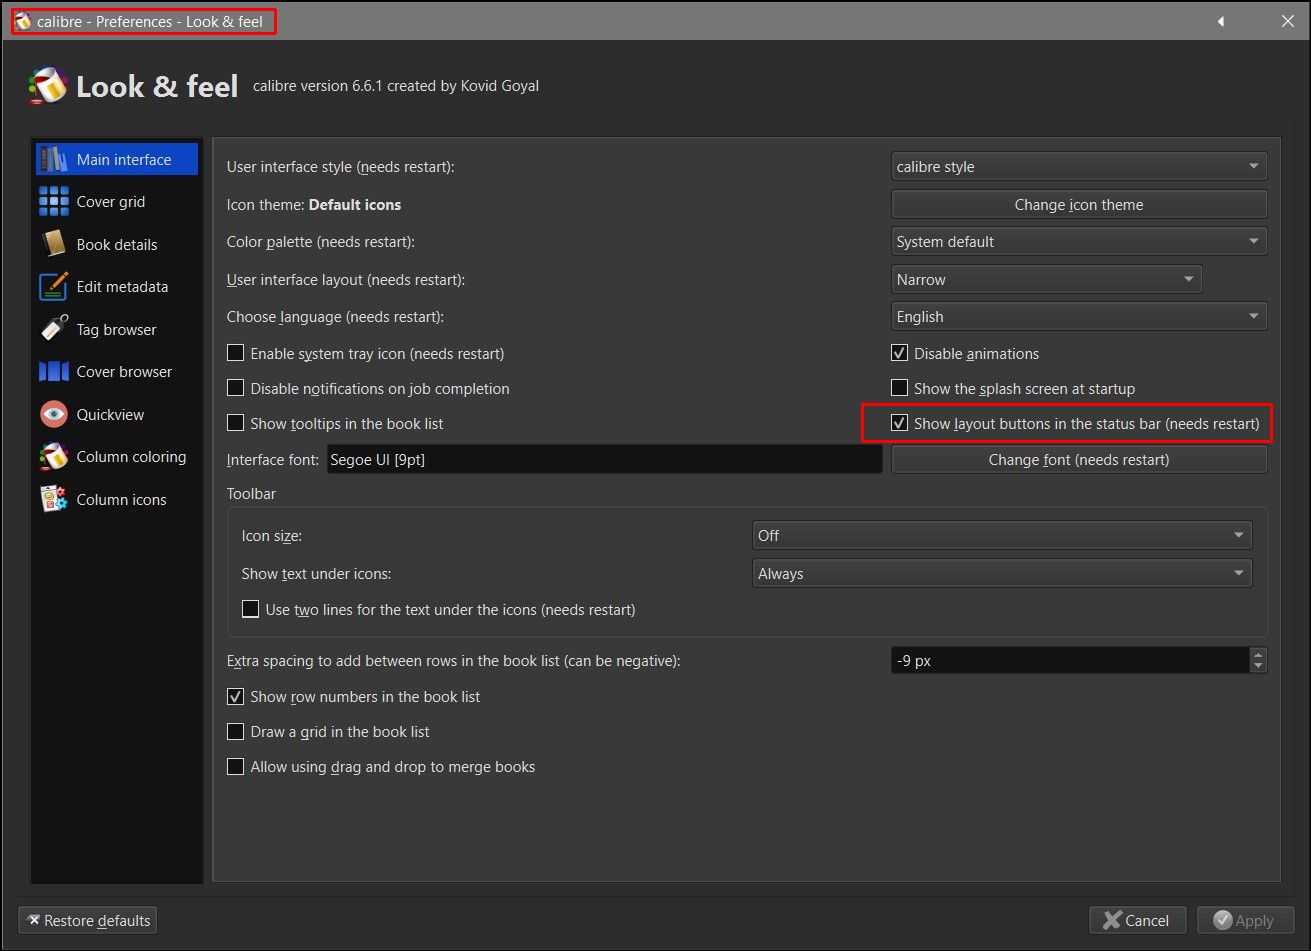Click the Change icon theme button

(1079, 204)
